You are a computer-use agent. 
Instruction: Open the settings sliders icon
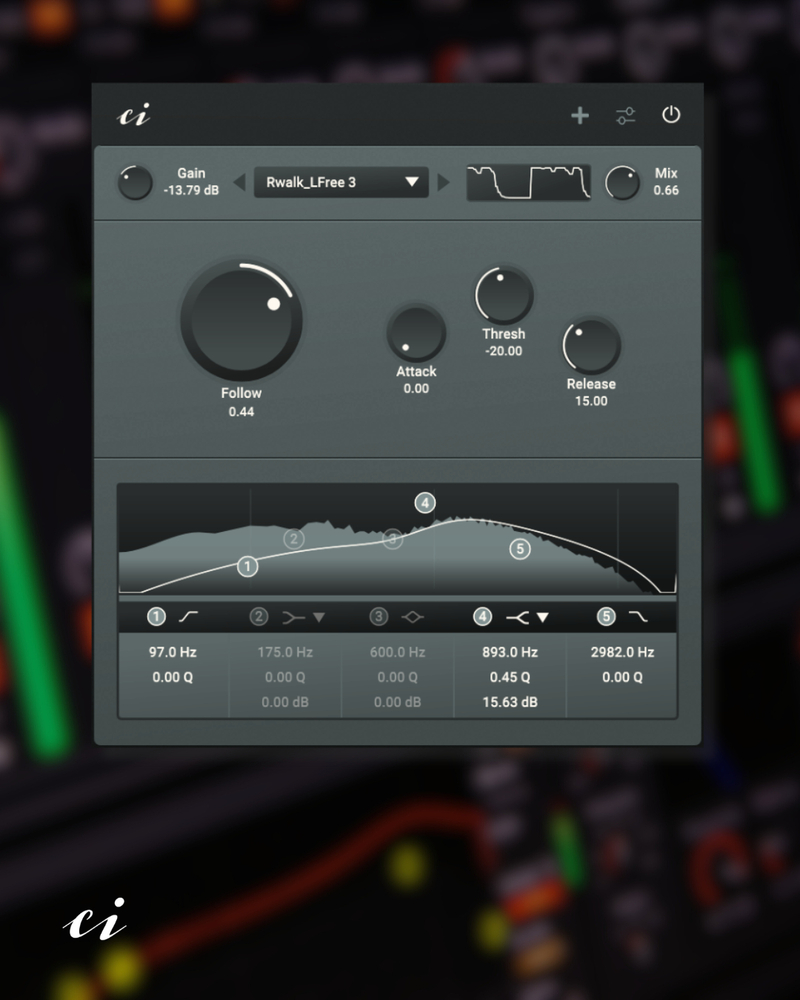625,115
